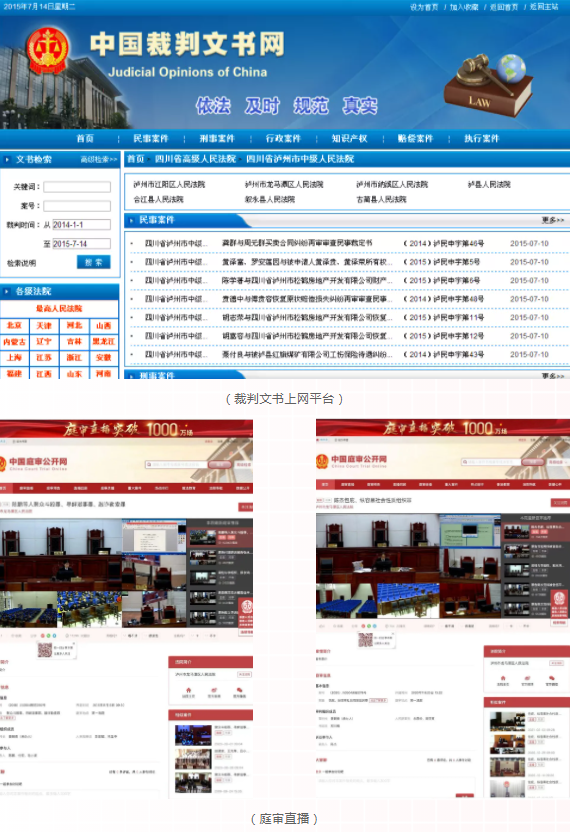Click 中国庭审公开网 logo in right screenshot
This screenshot has height=832, width=570.
click(352, 461)
